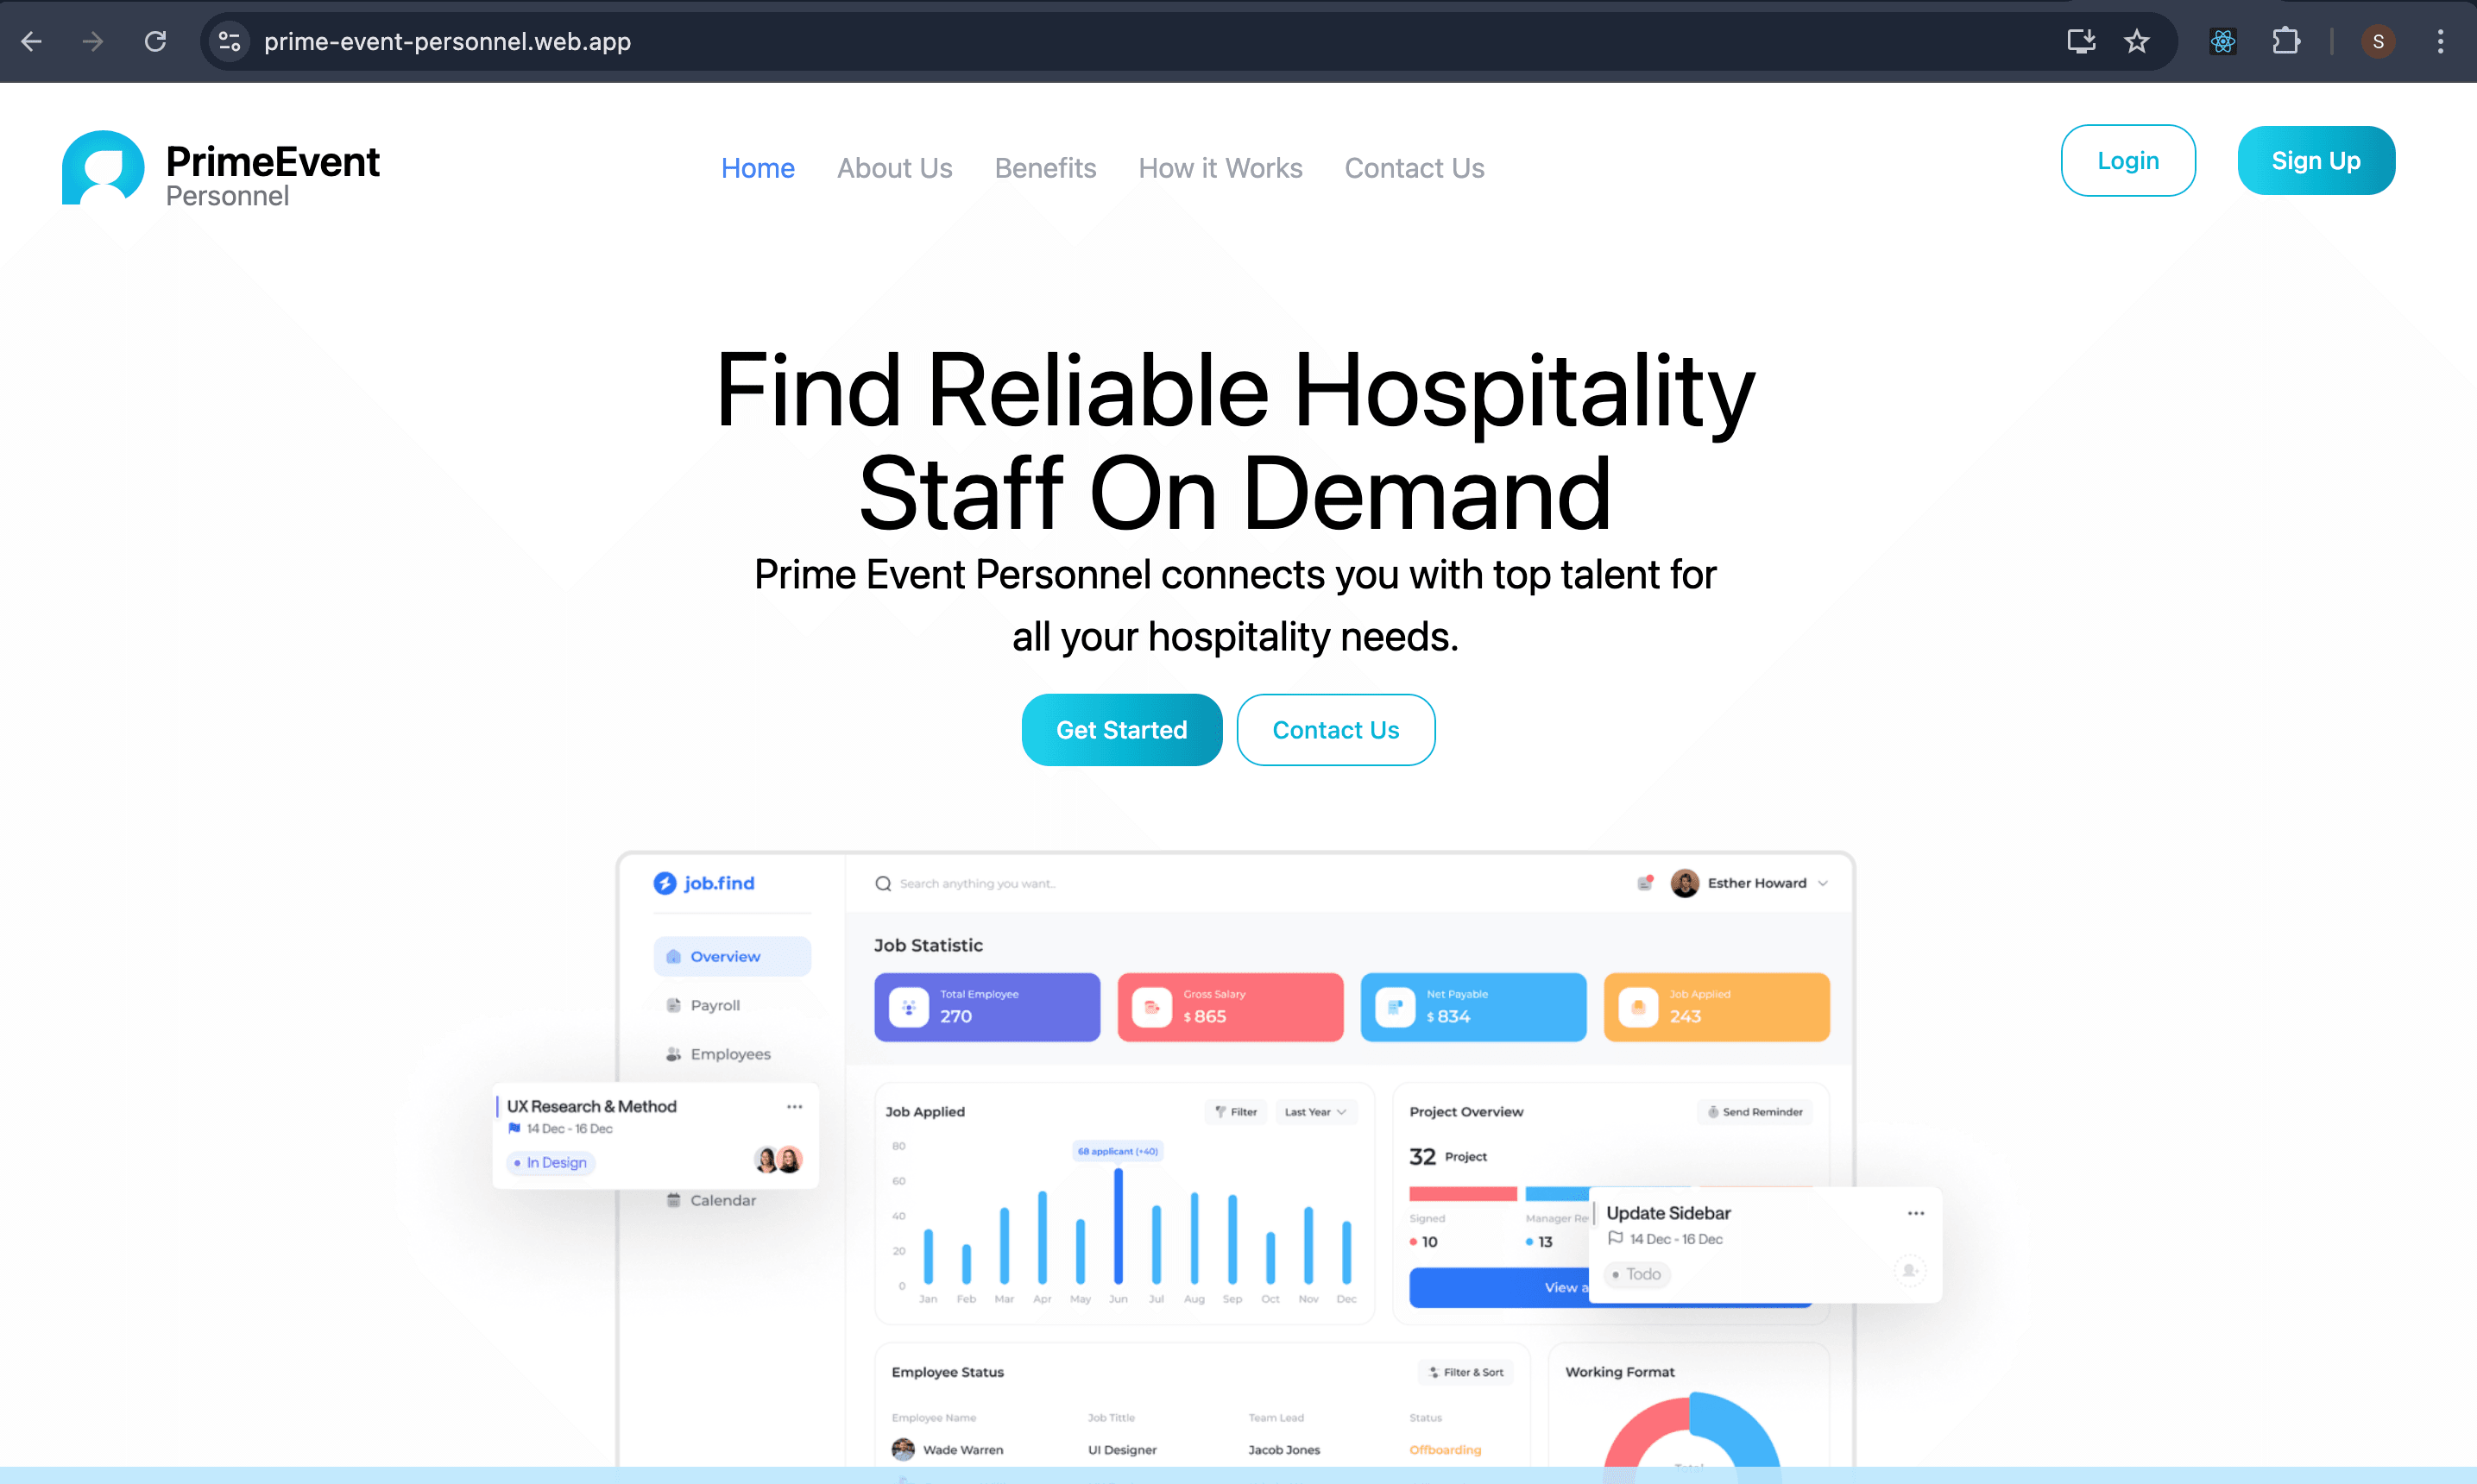Click the In Design status tag
The image size is (2477, 1484).
tap(550, 1162)
